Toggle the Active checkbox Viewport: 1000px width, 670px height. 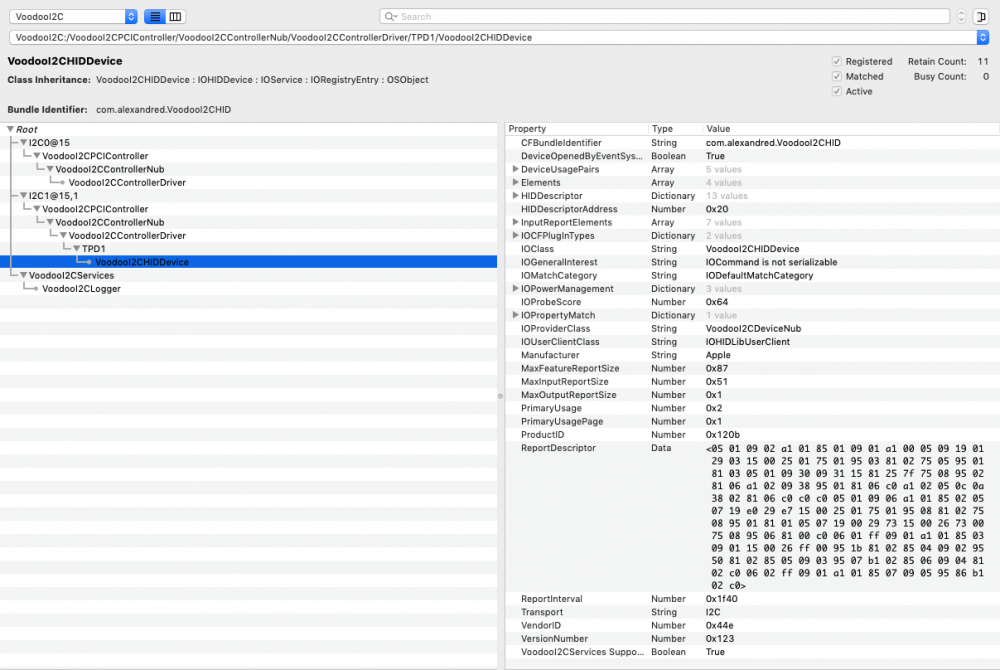pos(837,91)
